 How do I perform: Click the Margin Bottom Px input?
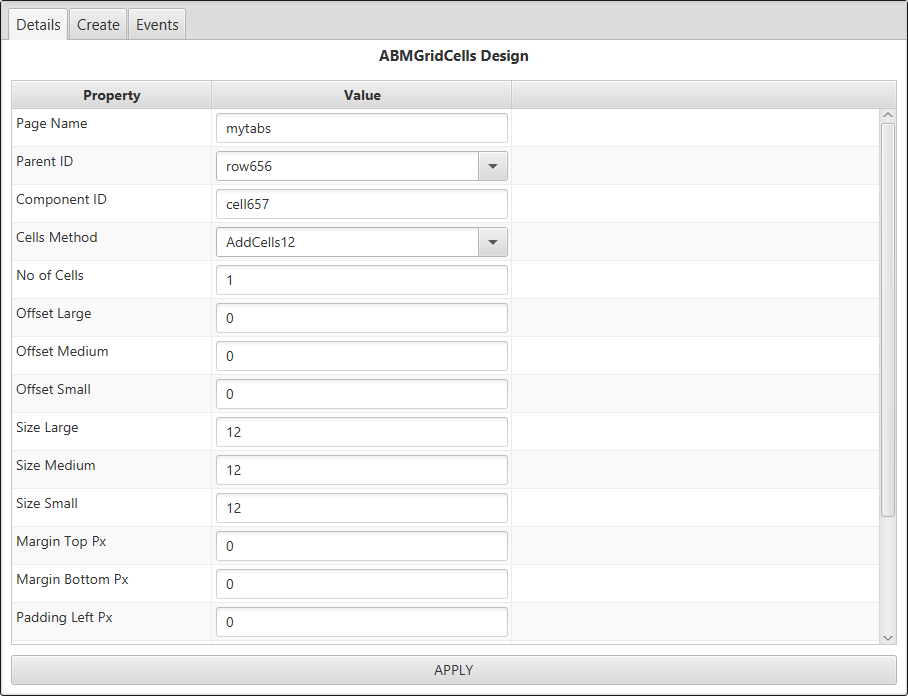click(361, 584)
